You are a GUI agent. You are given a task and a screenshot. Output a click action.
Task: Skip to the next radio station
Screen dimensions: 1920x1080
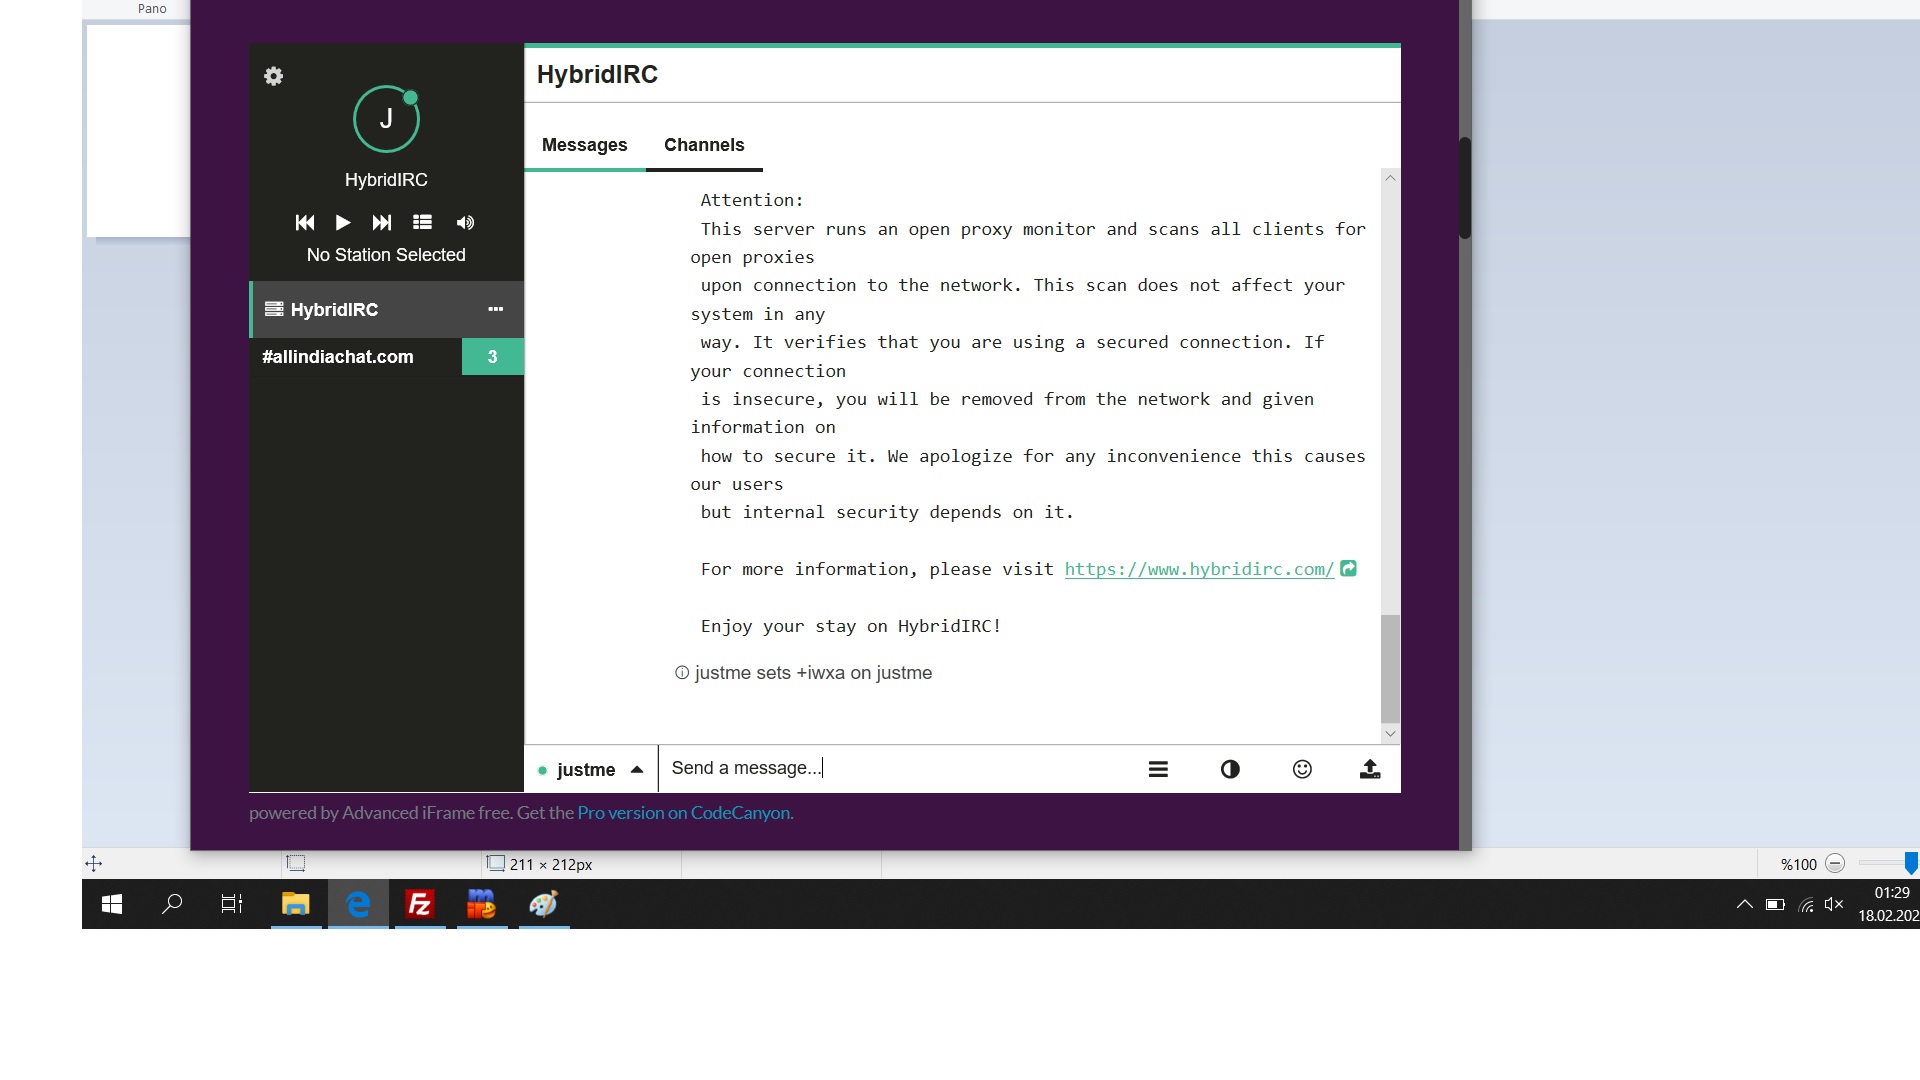[x=382, y=222]
